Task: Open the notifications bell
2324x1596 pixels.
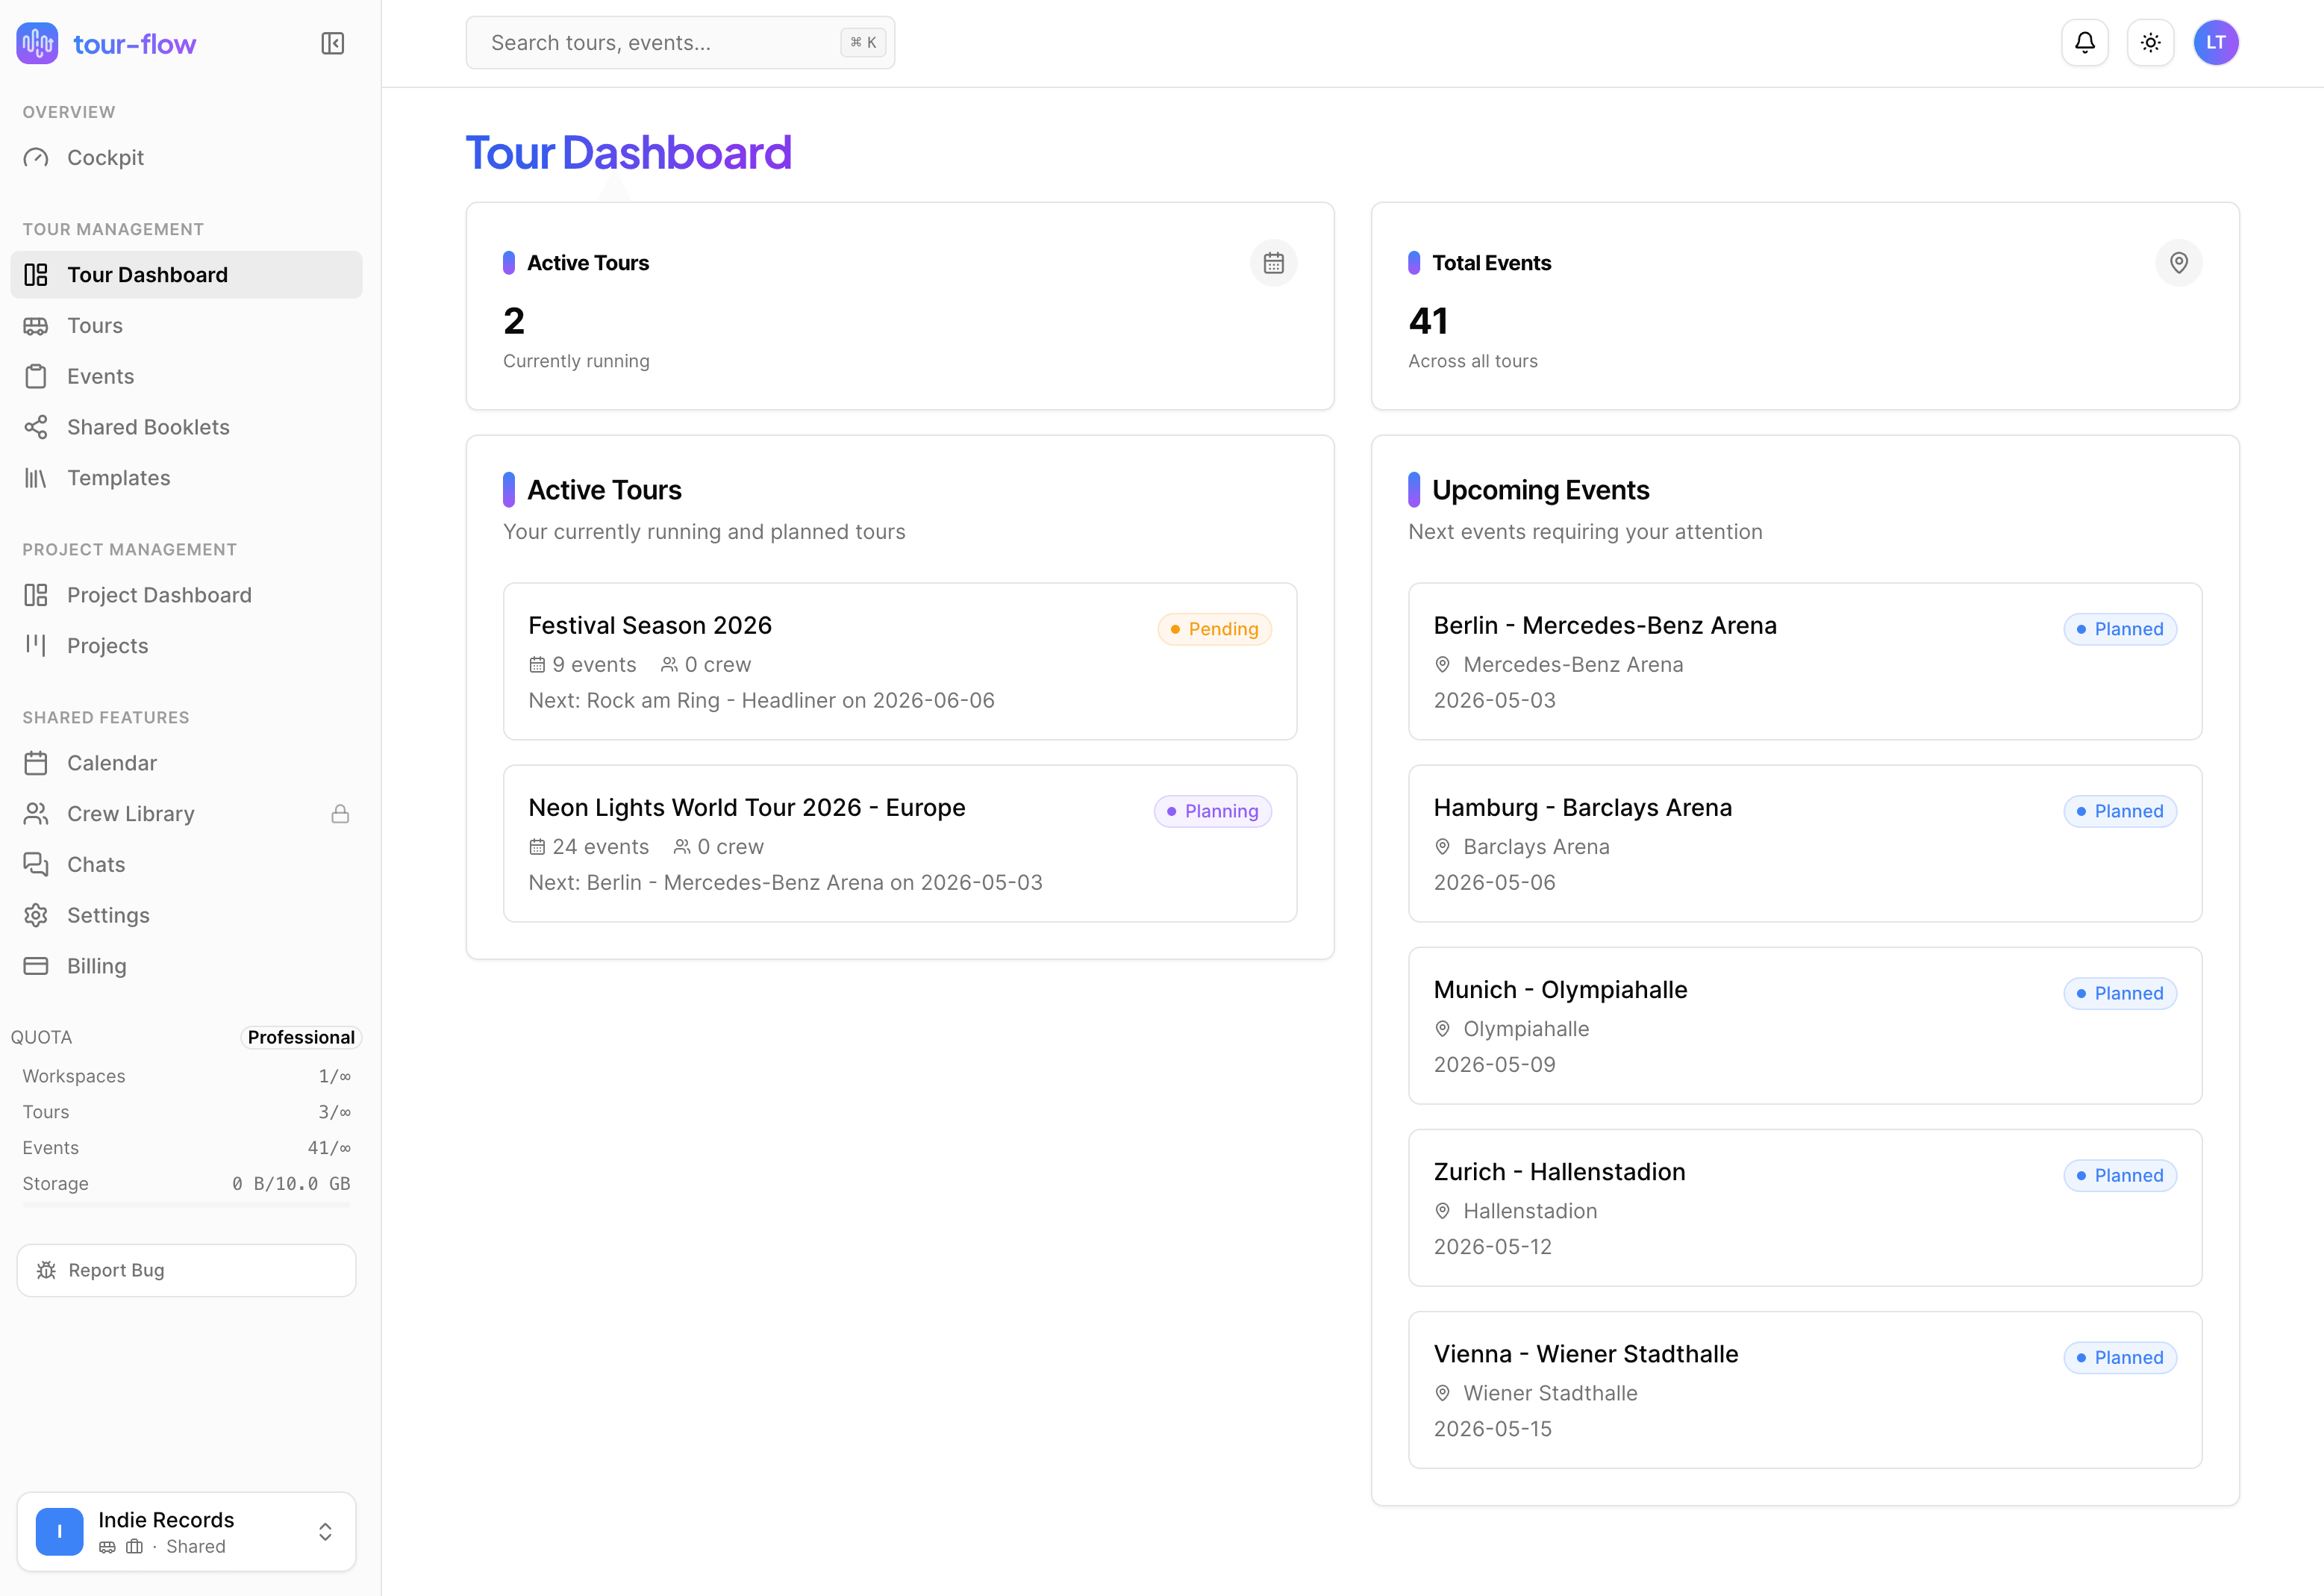Action: pyautogui.click(x=2085, y=42)
